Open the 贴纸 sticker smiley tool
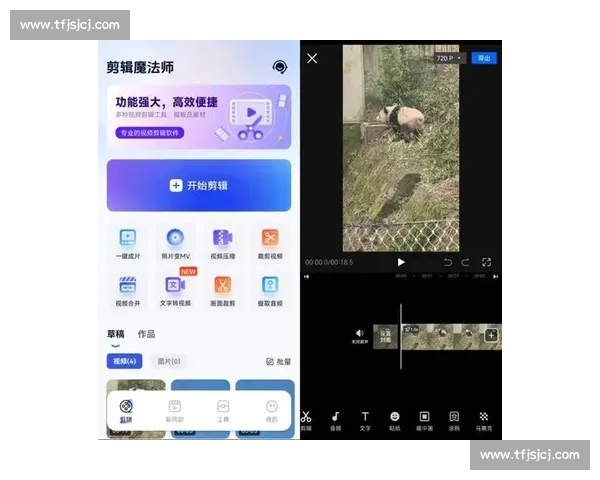This screenshot has width=600, height=480. click(395, 421)
